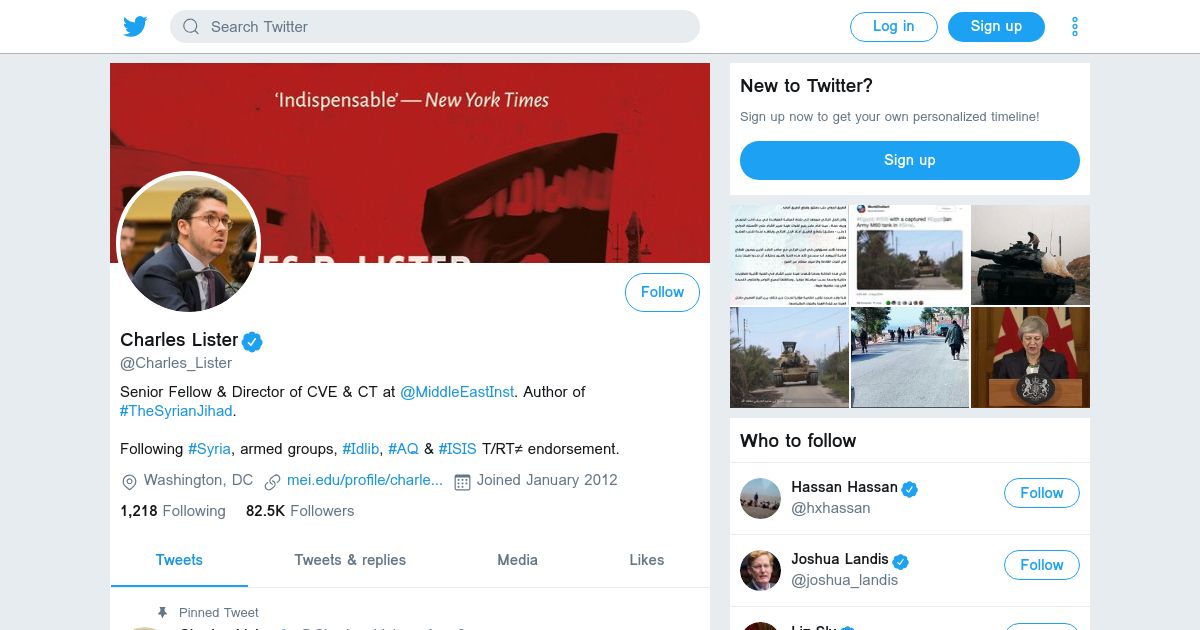Follow Charles Lister
The image size is (1200, 630).
(662, 292)
